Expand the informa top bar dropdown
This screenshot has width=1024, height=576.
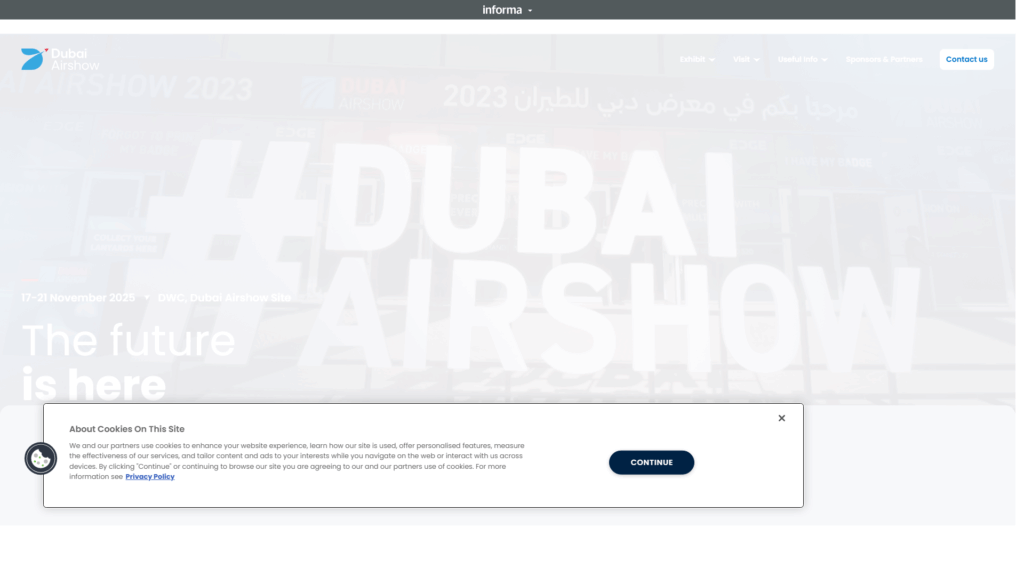click(x=507, y=10)
